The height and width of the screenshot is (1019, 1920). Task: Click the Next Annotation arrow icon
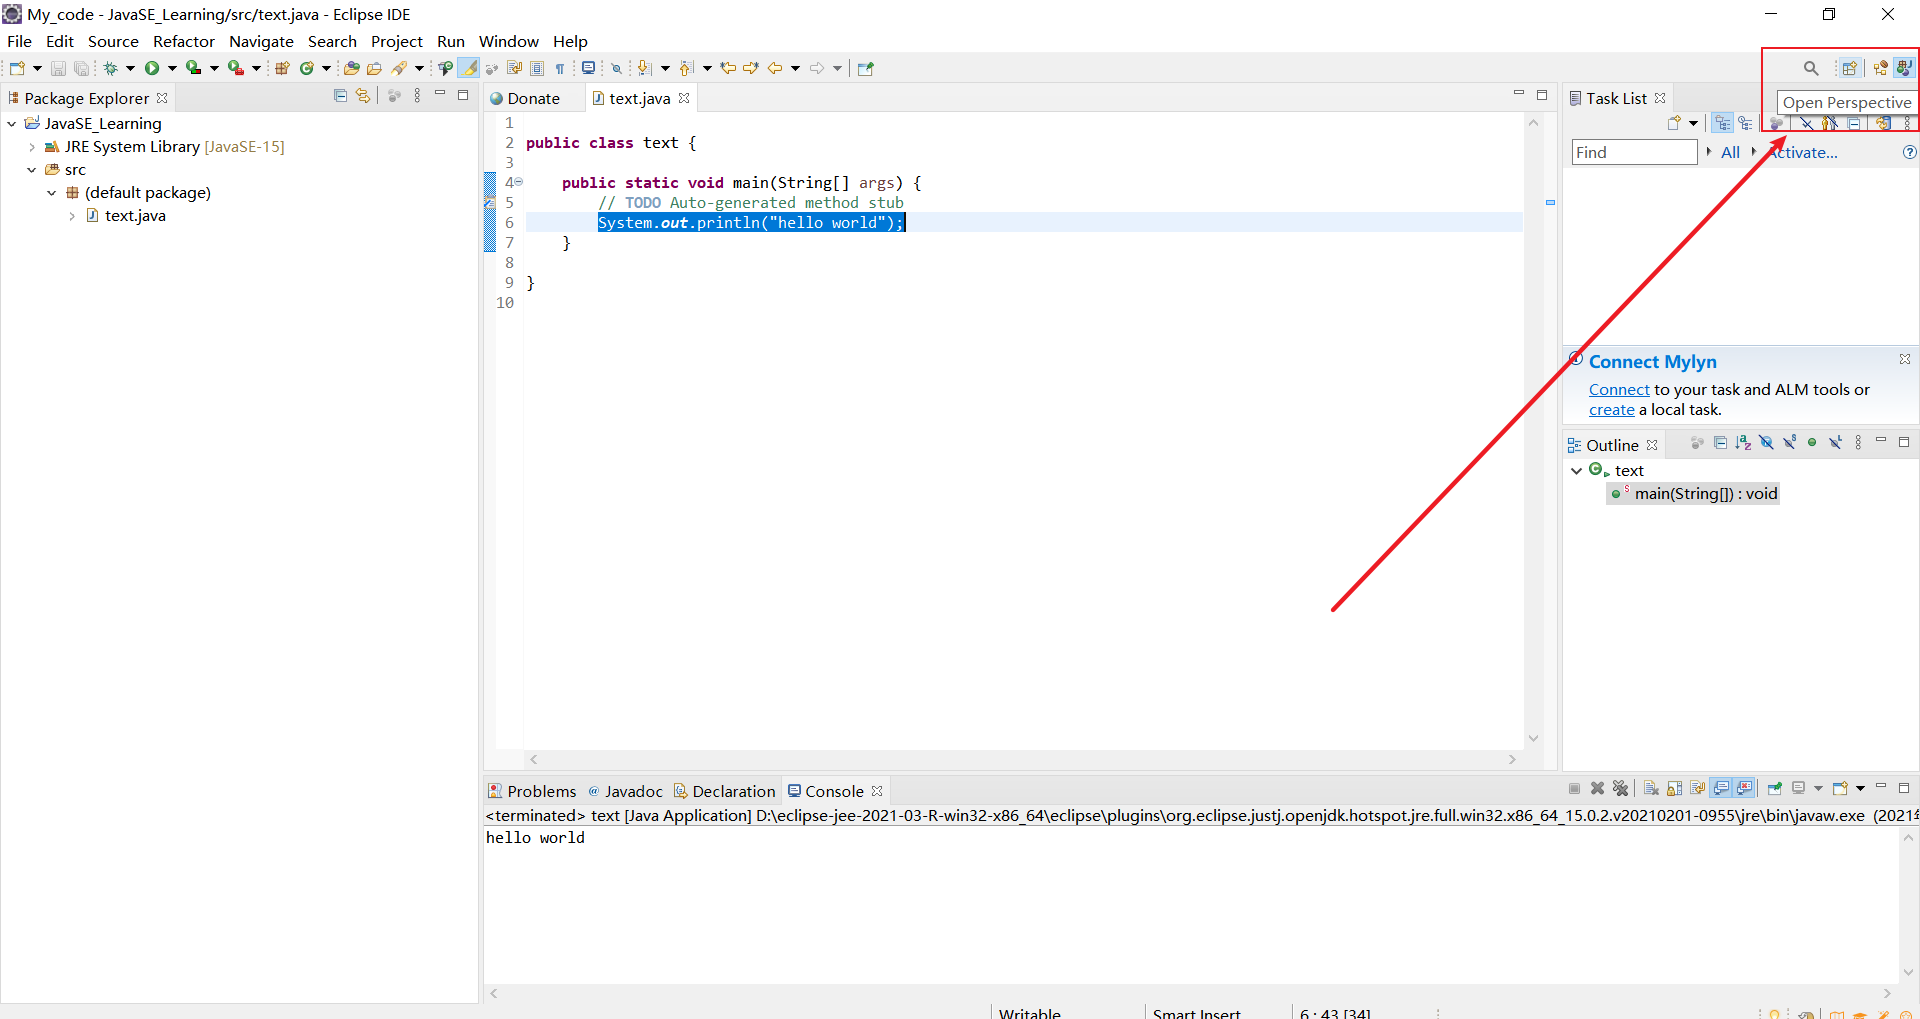[x=645, y=68]
